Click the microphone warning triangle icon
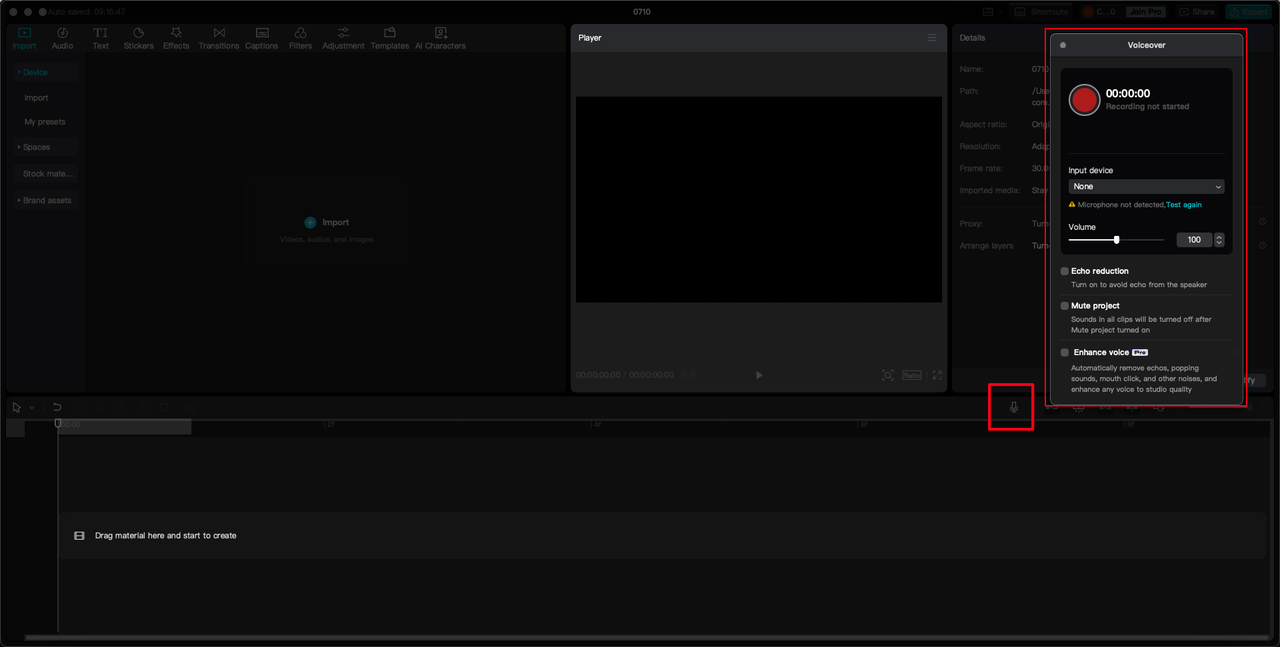This screenshot has height=647, width=1280. point(1072,205)
